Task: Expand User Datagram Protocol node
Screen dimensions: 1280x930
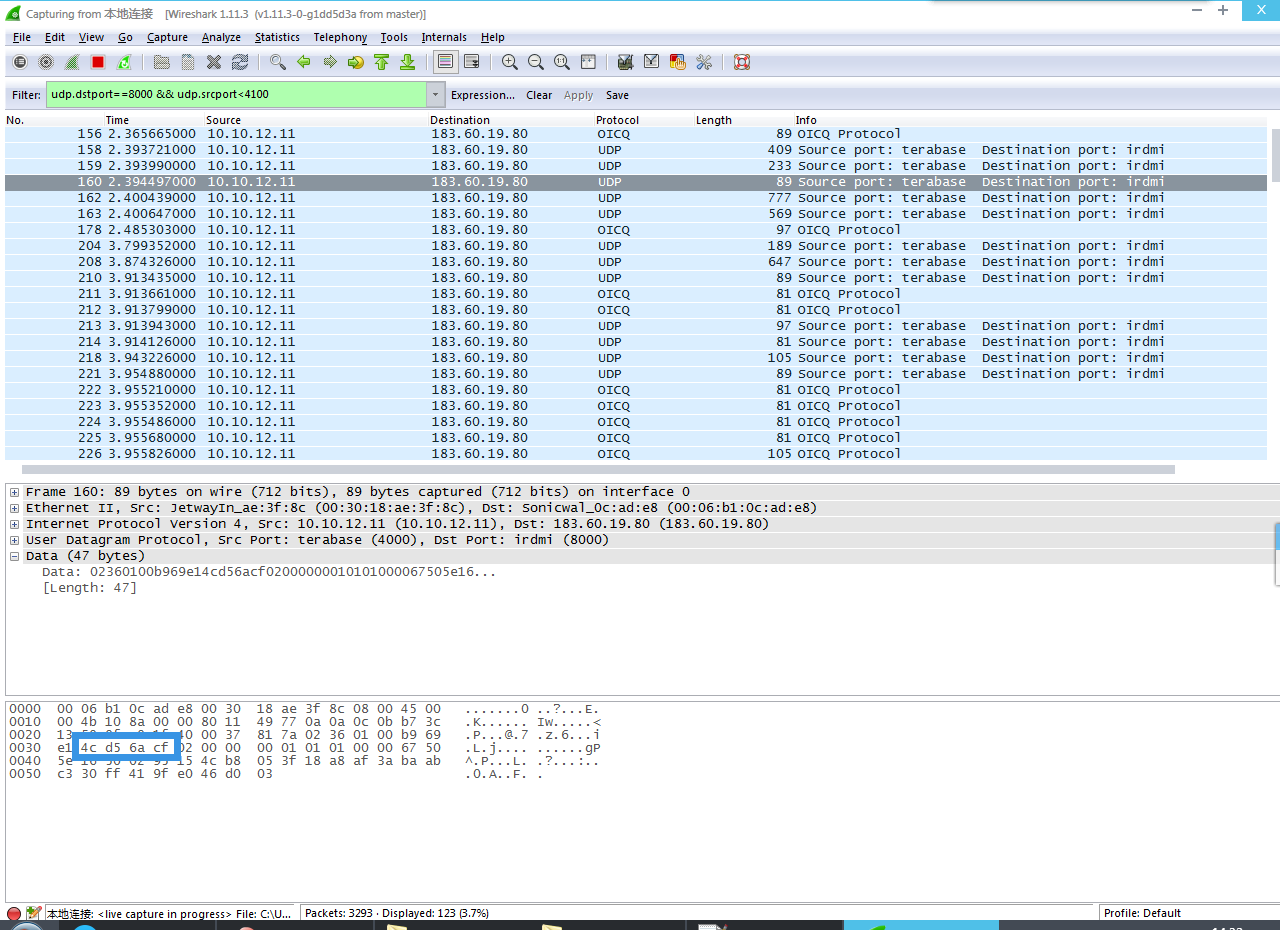Action: point(14,540)
